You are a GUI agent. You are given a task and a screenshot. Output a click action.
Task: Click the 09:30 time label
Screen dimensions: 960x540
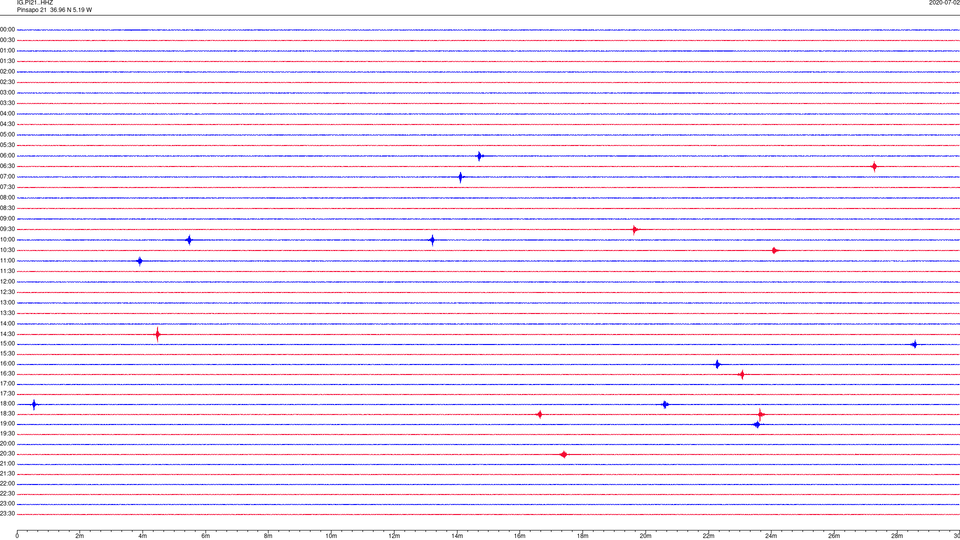tap(7, 229)
